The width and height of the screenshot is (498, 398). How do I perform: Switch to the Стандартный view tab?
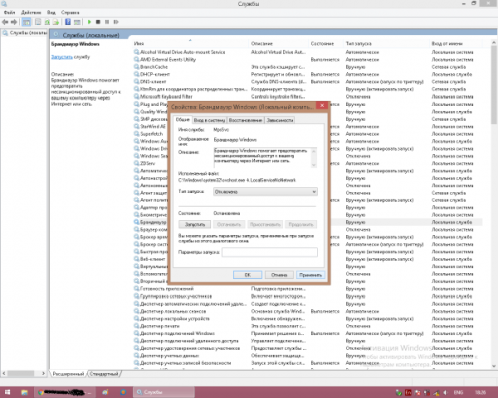104,374
